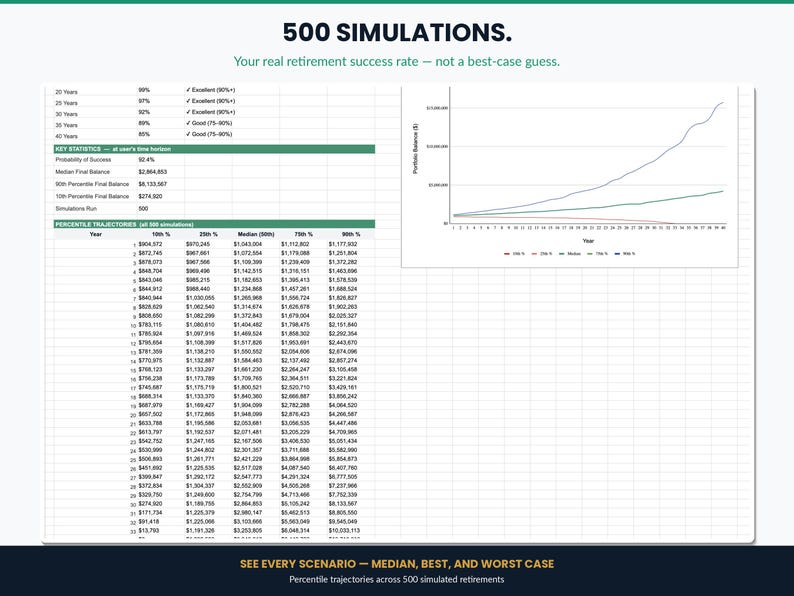Select the PERCENTILE TRAJECTORIES section header
This screenshot has width=794, height=596.
pyautogui.click(x=214, y=224)
